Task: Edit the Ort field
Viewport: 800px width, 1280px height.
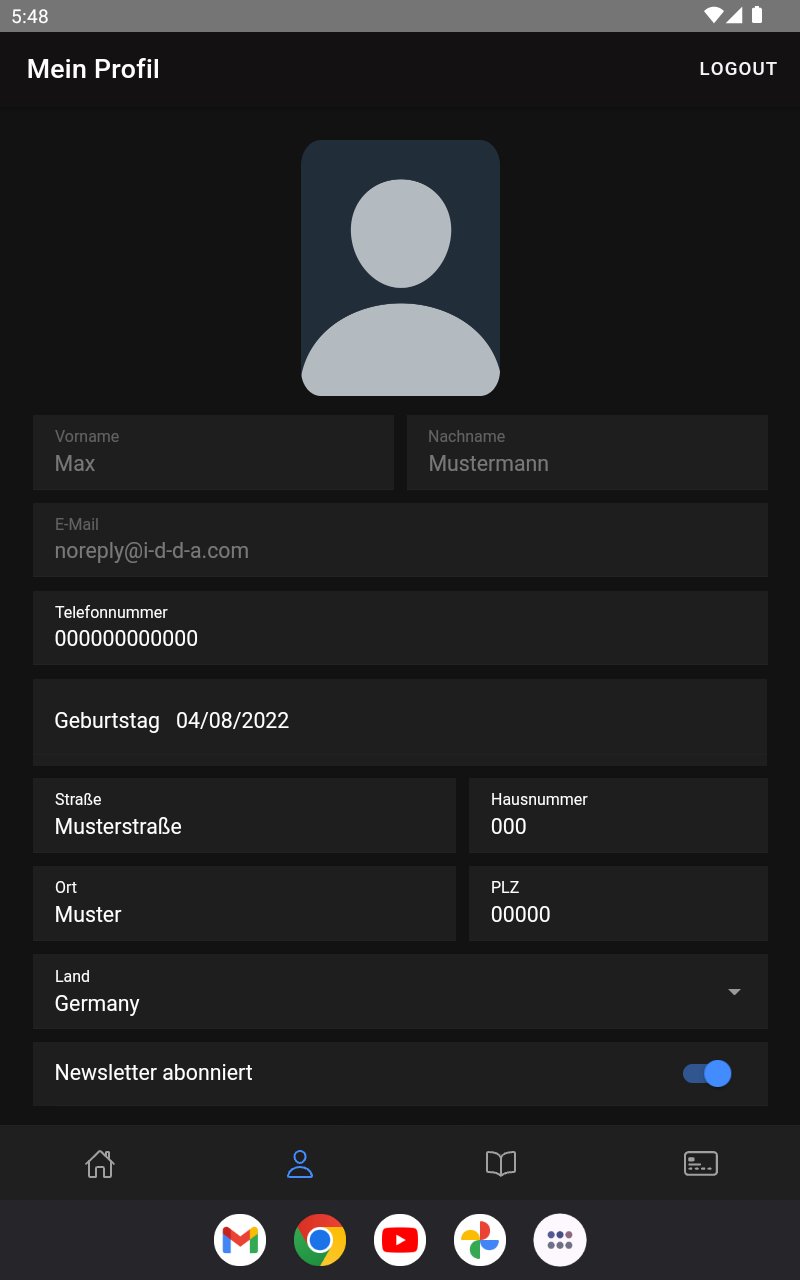Action: (244, 903)
